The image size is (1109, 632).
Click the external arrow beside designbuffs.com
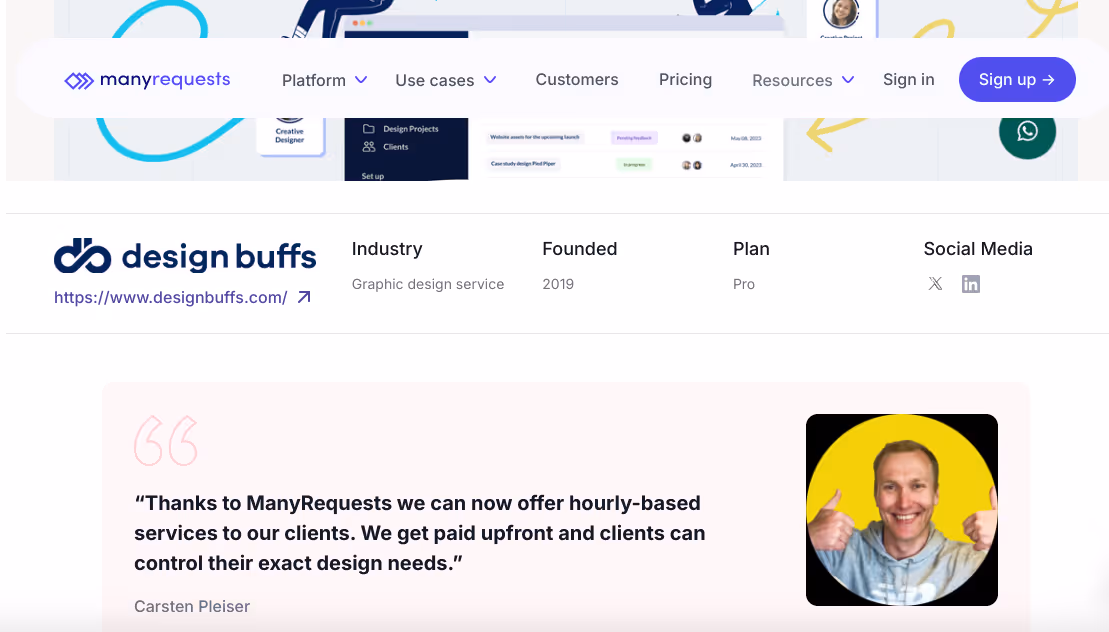pos(304,297)
